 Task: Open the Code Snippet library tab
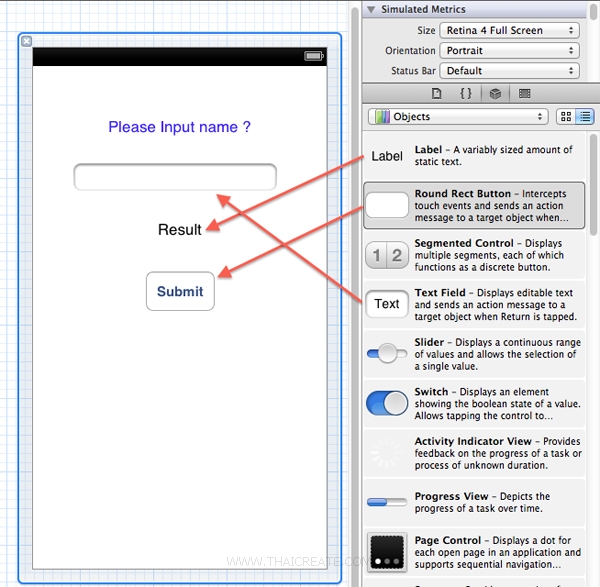[465, 93]
